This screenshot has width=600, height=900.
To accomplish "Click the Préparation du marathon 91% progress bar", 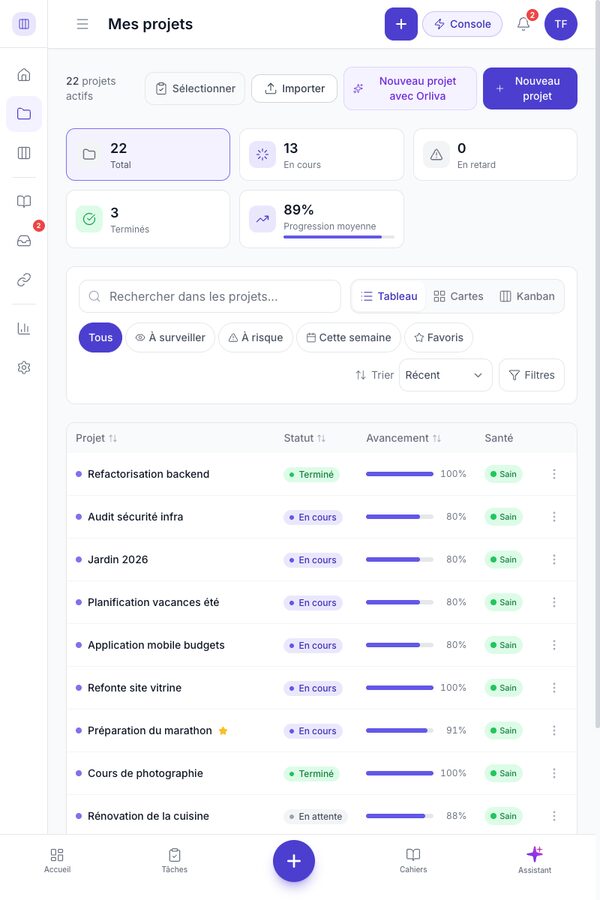I will [400, 731].
